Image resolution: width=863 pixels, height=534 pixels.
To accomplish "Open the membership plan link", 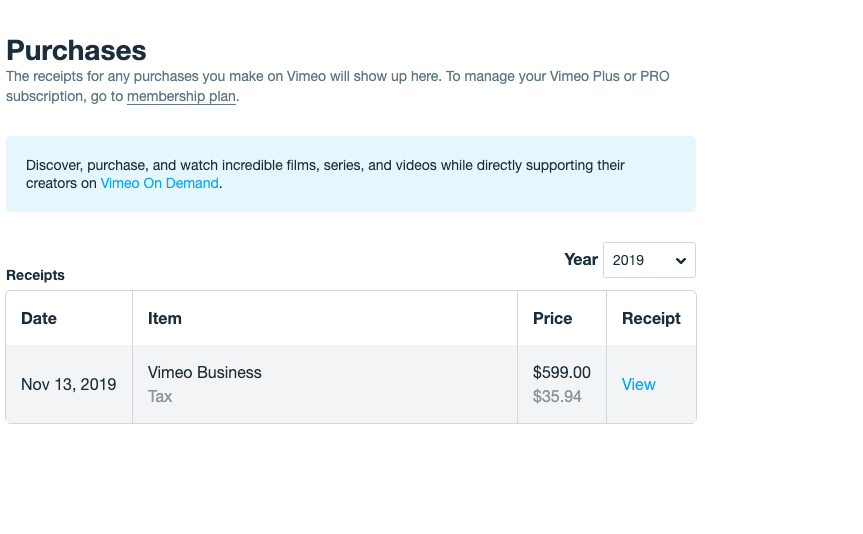I will 181,96.
